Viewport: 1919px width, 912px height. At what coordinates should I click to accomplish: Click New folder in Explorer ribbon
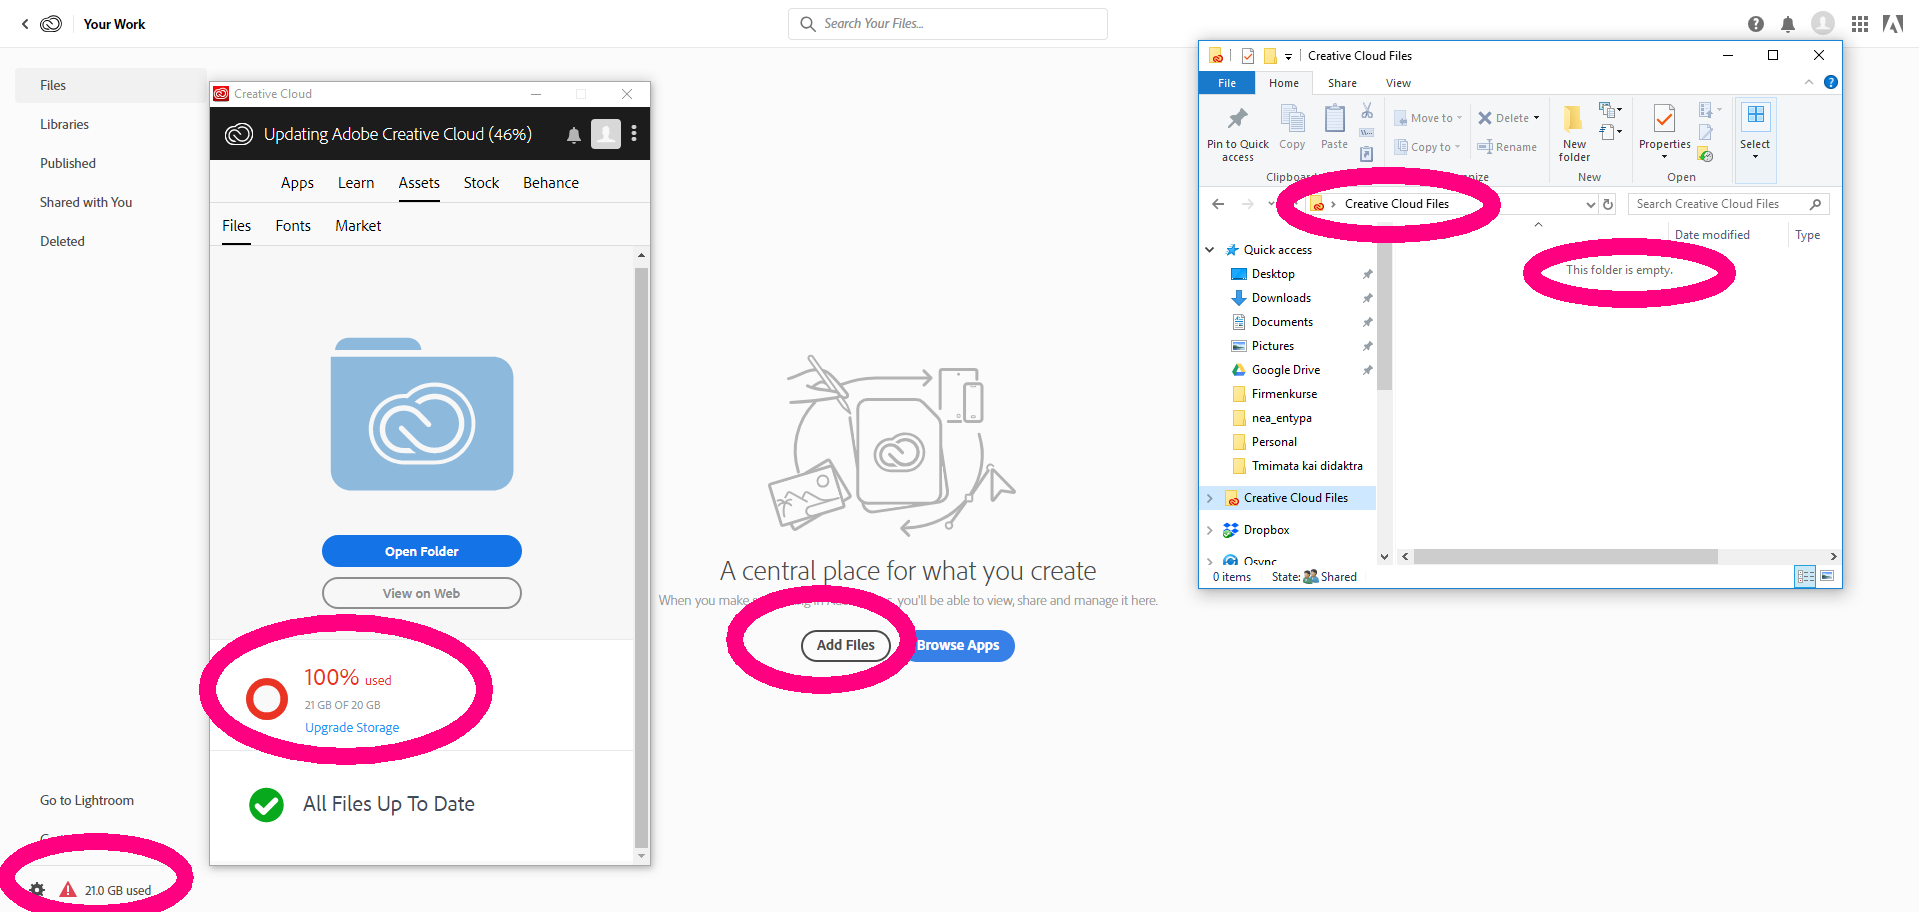click(x=1574, y=134)
